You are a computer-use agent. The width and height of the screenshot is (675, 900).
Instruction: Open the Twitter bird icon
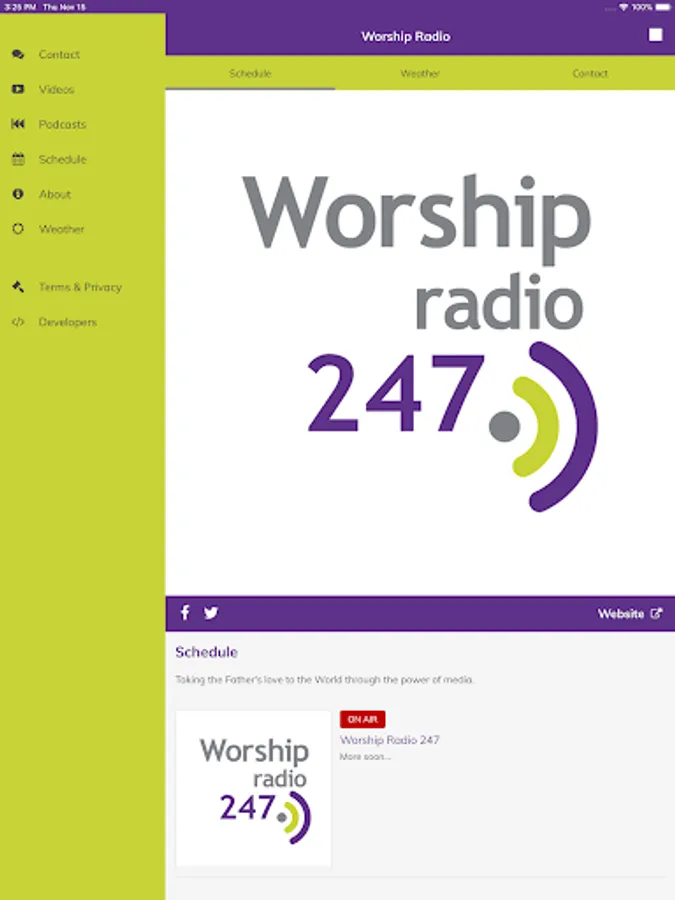[x=211, y=612]
